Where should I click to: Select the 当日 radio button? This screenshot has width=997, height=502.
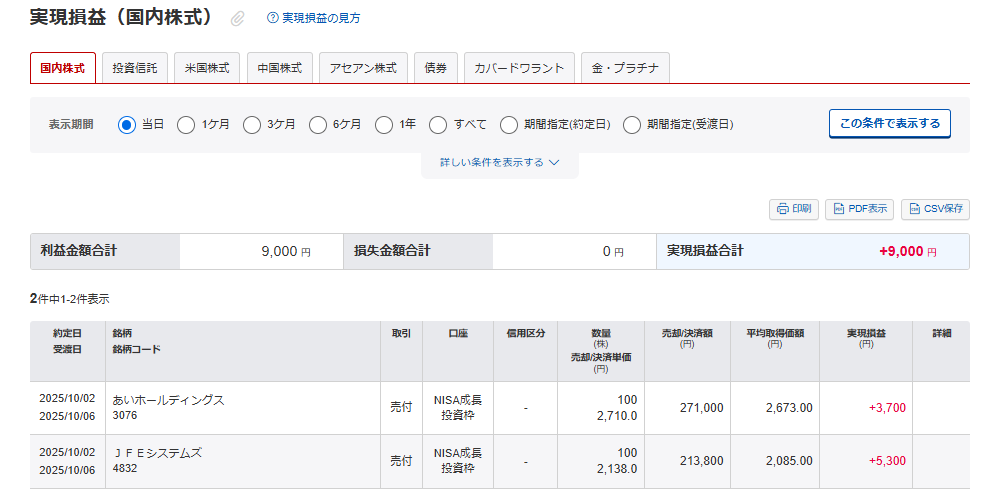pyautogui.click(x=127, y=125)
